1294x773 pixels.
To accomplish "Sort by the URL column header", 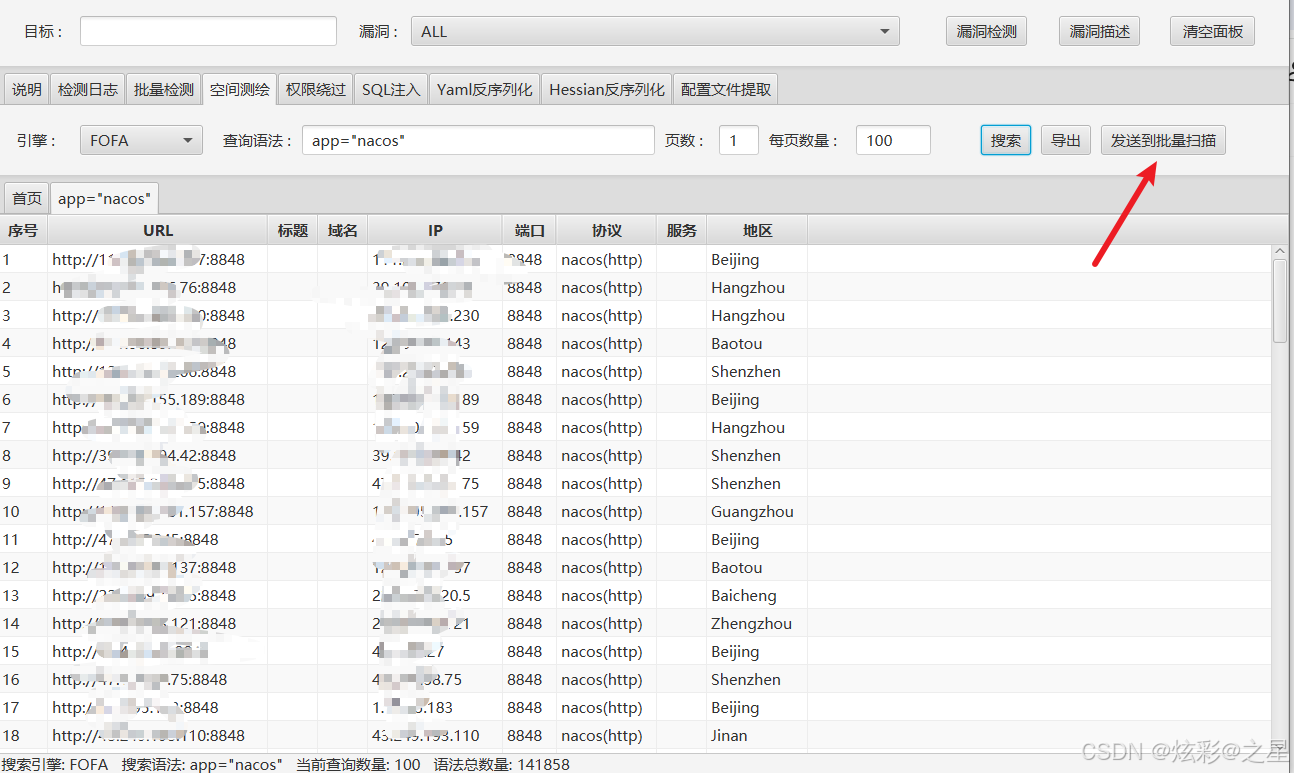I will tap(158, 230).
